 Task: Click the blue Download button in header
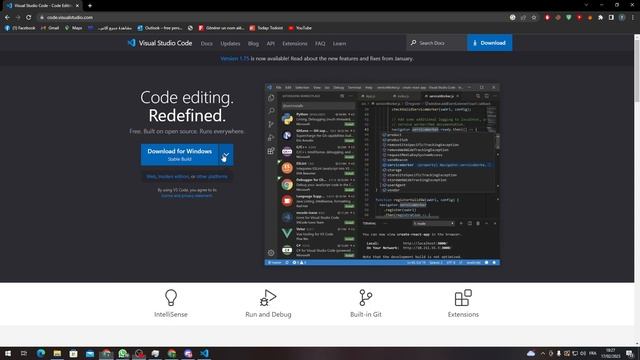pos(489,43)
